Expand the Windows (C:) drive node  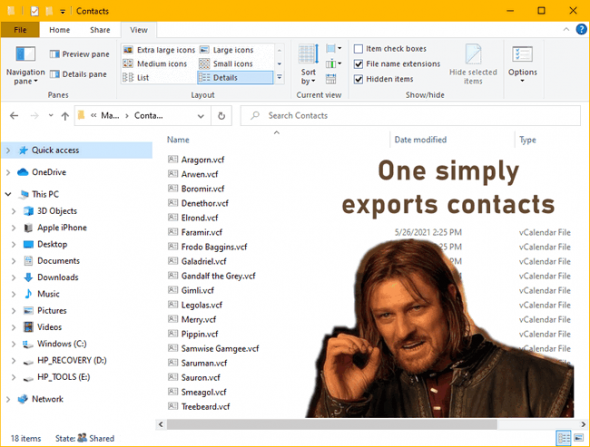pos(14,344)
